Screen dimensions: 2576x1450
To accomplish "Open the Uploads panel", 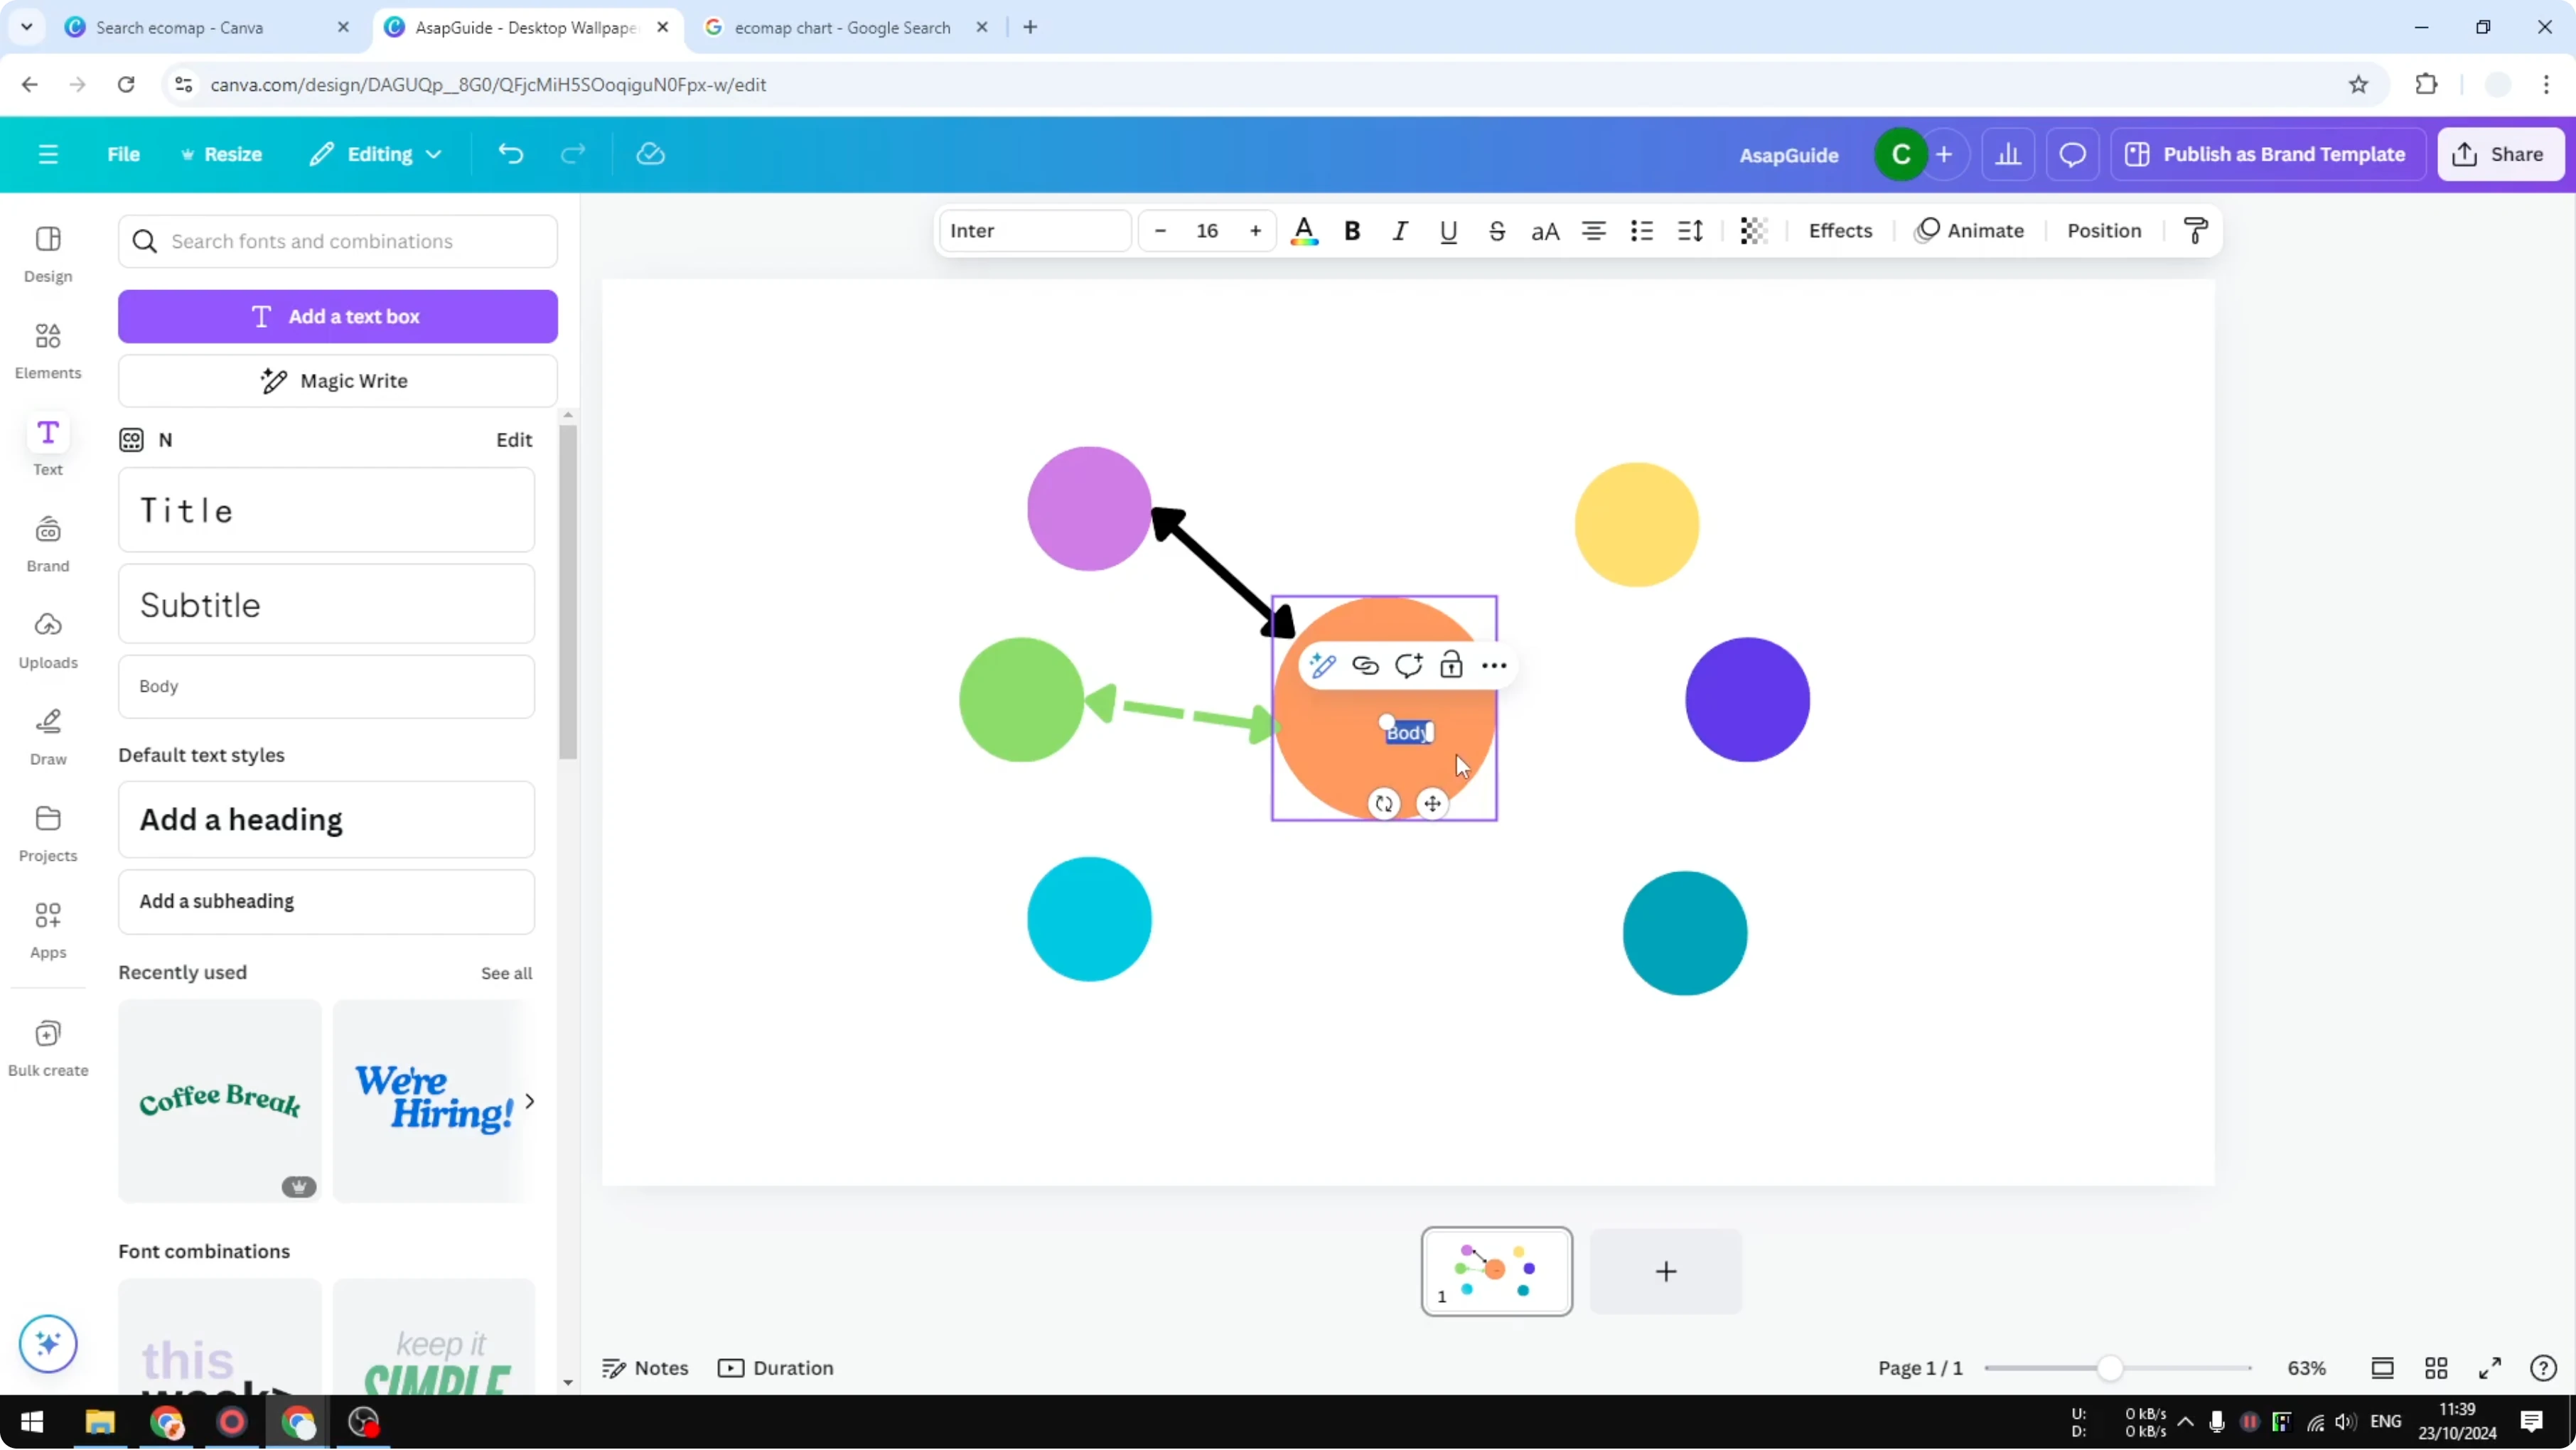I will tap(47, 640).
